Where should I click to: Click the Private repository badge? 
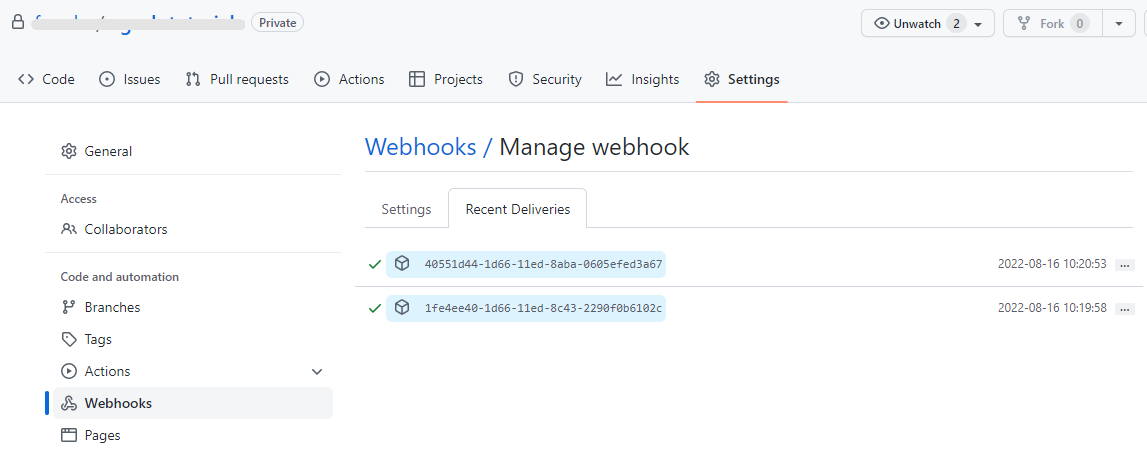pos(277,23)
